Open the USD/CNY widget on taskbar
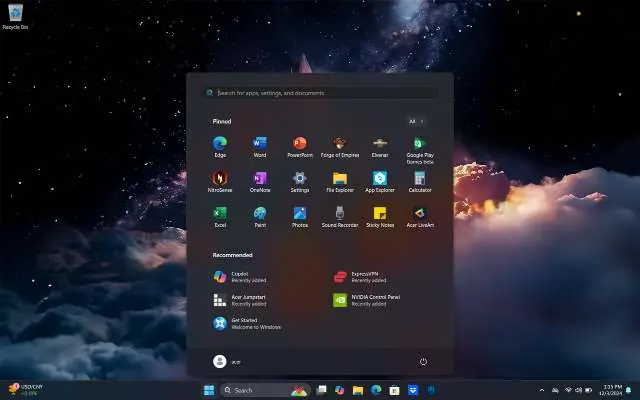Screen dimensions: 640x400 25,390
